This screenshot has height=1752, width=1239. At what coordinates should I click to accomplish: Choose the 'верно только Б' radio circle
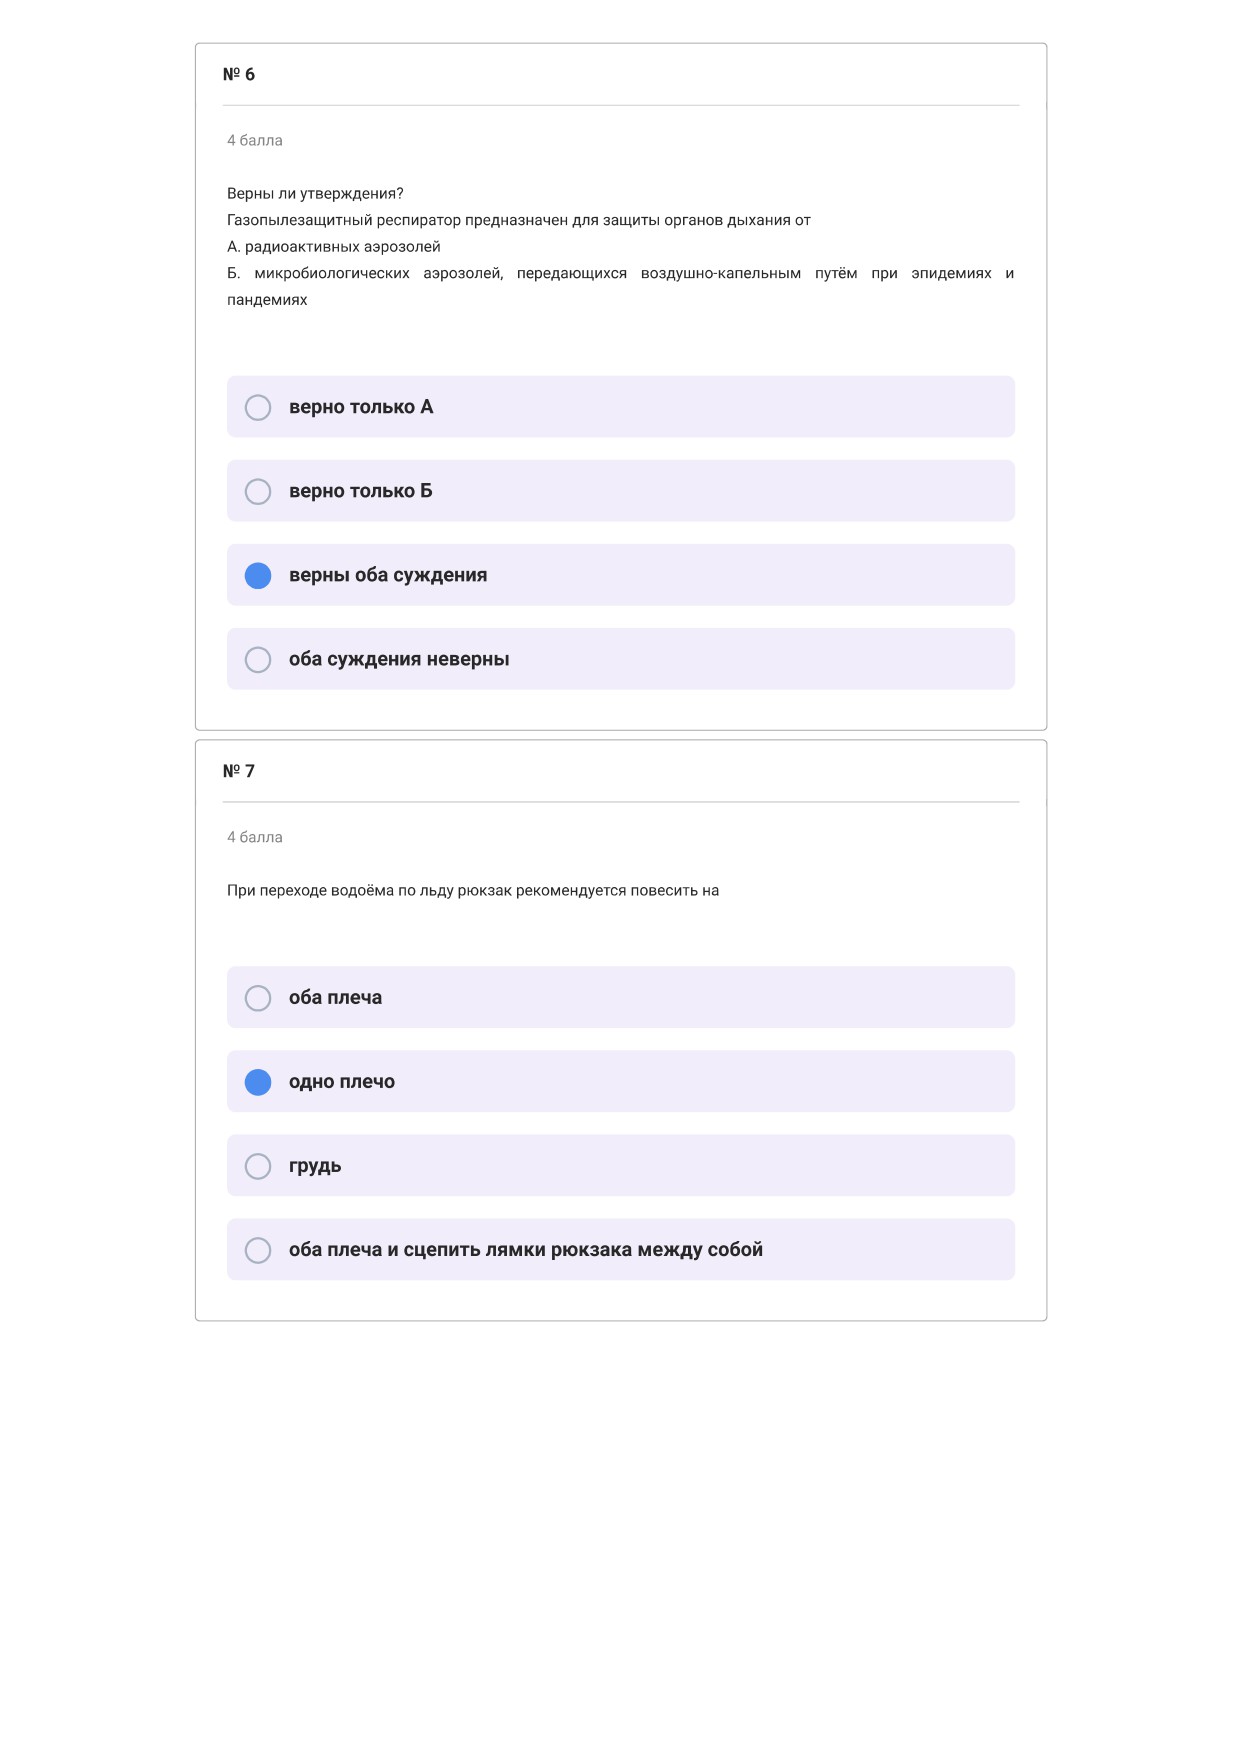point(258,491)
